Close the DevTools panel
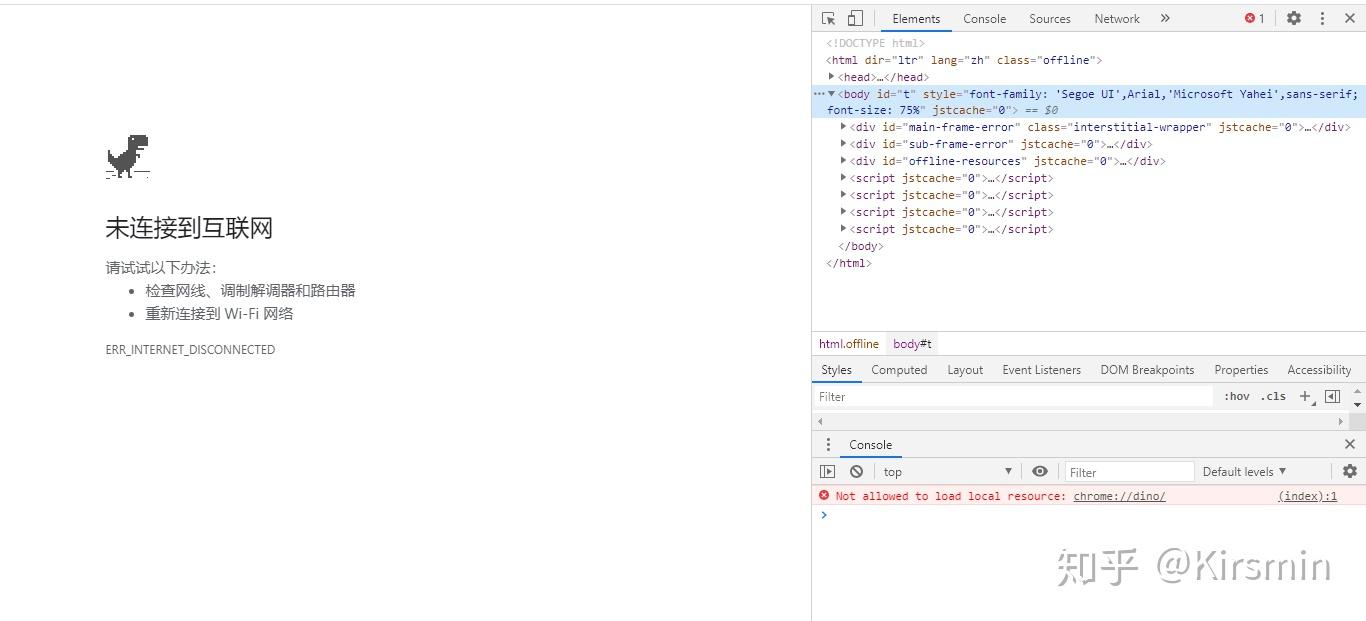The width and height of the screenshot is (1366, 621). pos(1350,18)
